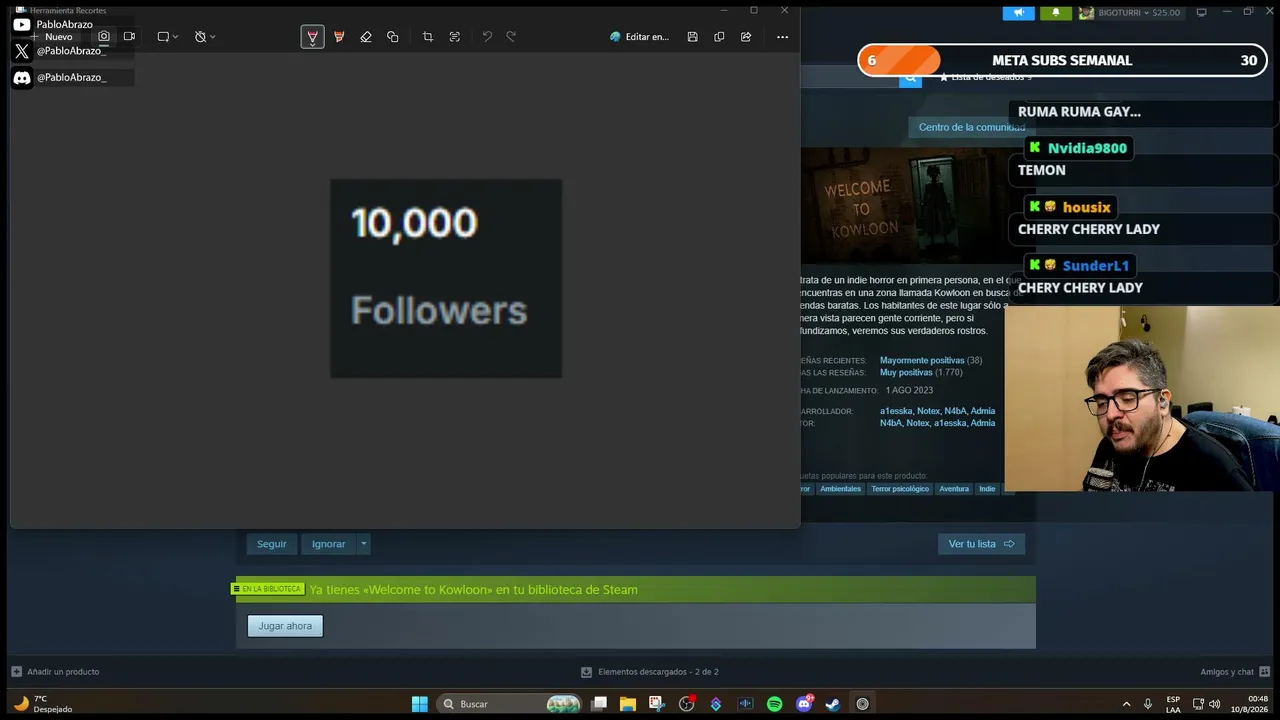Redo the edit in Snipping Tool

point(511,37)
